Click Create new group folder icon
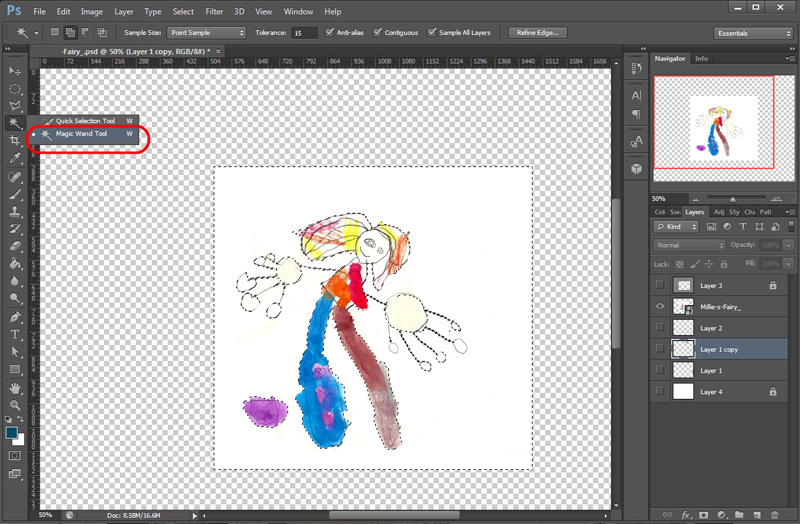The width and height of the screenshot is (800, 524). 739,515
